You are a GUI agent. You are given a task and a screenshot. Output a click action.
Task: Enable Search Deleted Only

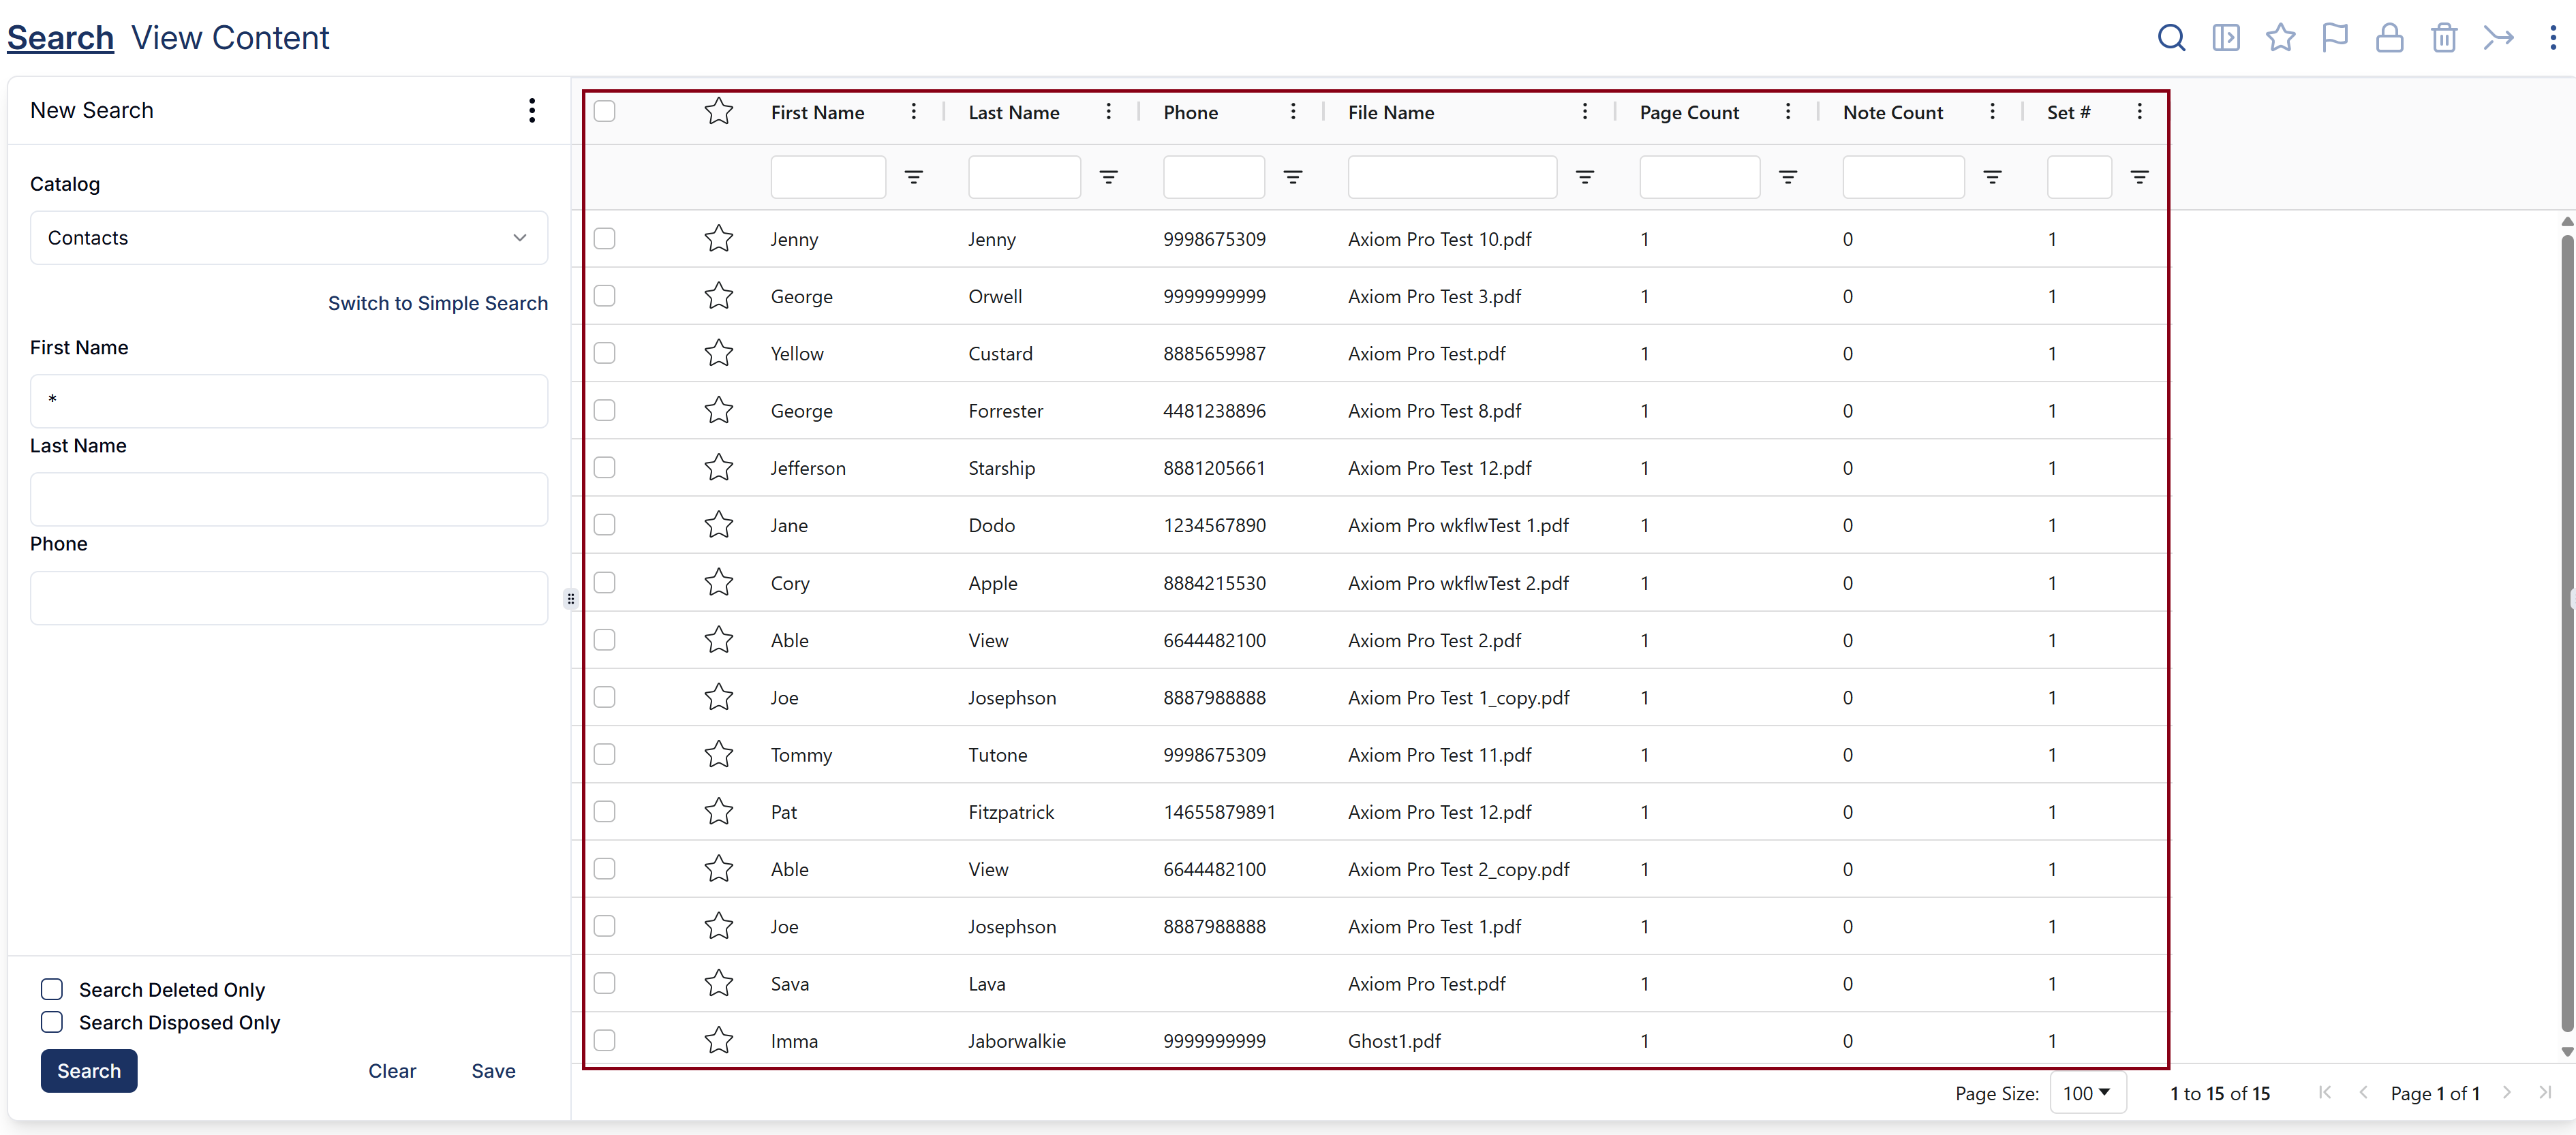52,989
